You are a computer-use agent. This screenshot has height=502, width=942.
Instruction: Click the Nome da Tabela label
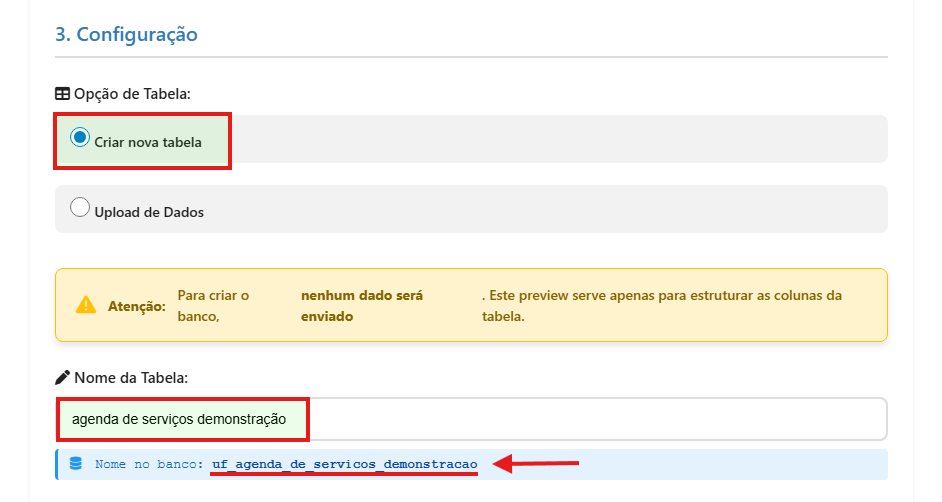[131, 378]
